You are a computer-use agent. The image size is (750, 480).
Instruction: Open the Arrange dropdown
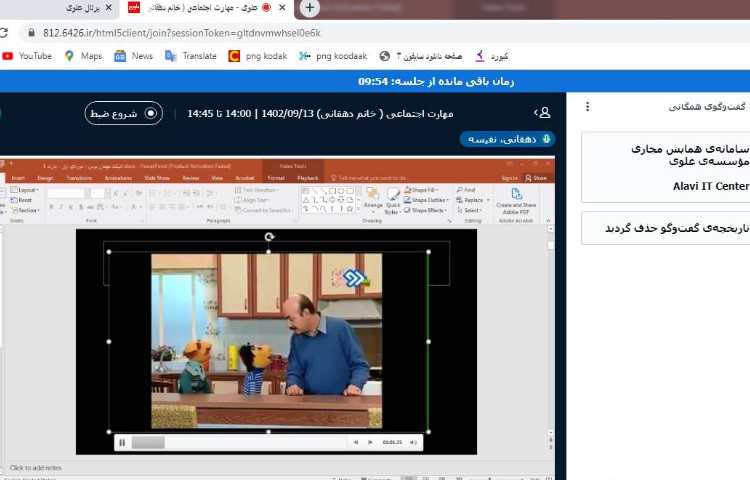[x=373, y=199]
